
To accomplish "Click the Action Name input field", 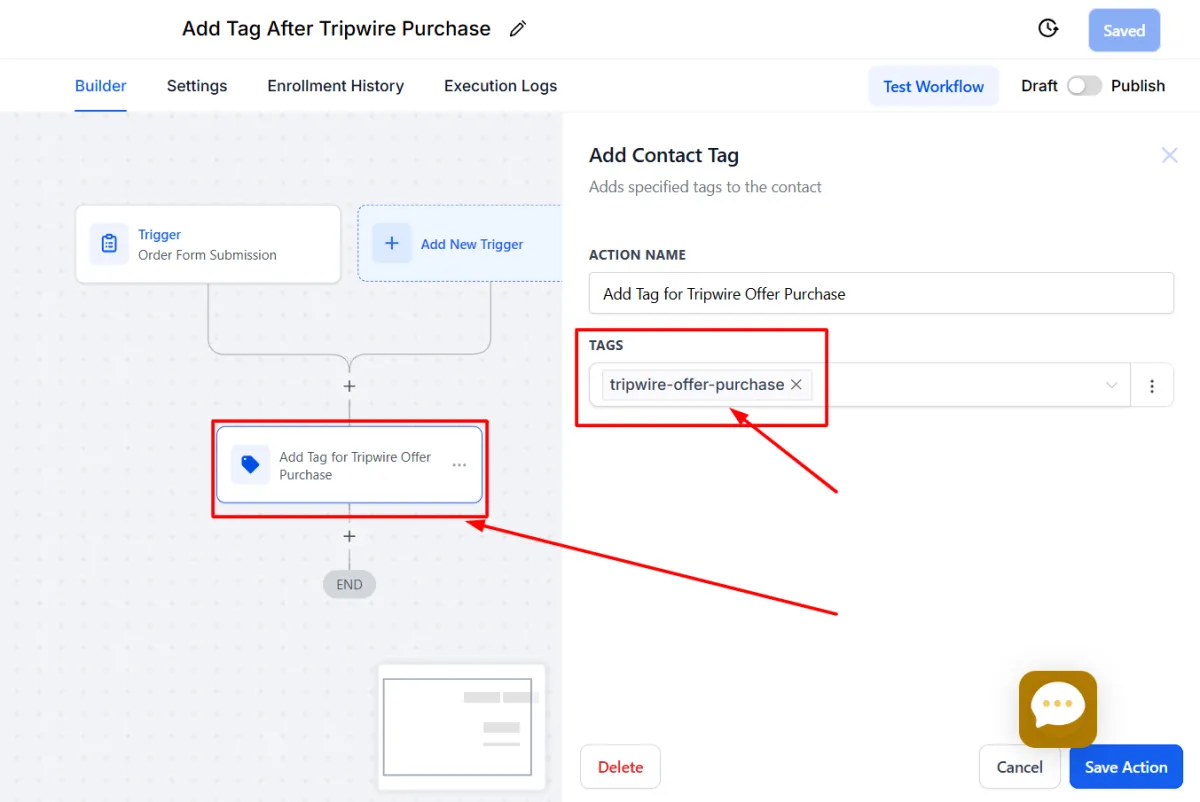I will point(881,294).
